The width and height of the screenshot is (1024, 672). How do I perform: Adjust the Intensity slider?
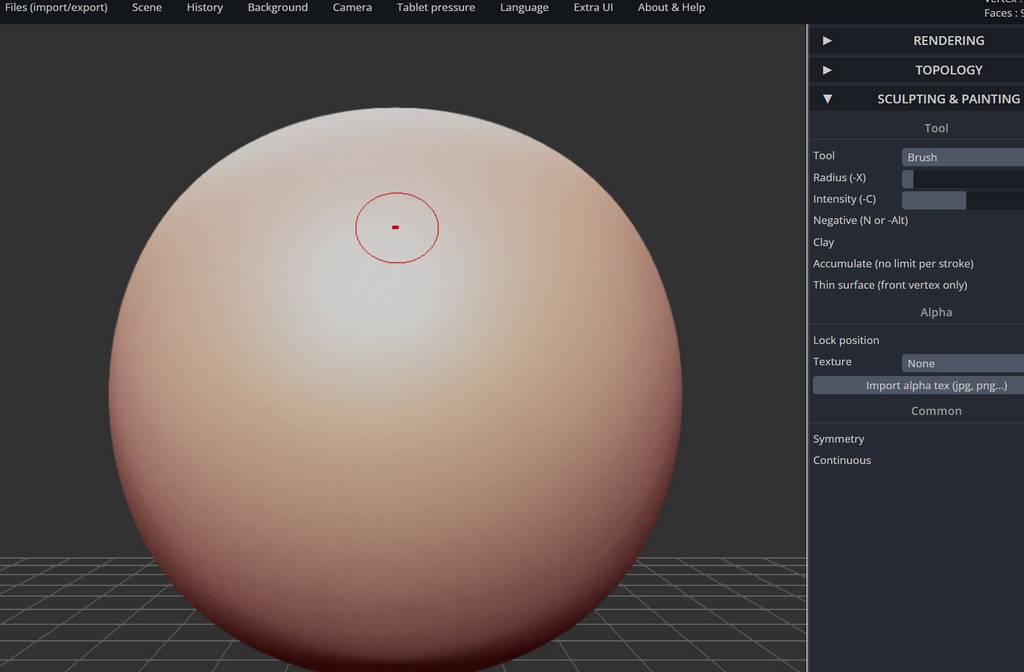pos(962,200)
